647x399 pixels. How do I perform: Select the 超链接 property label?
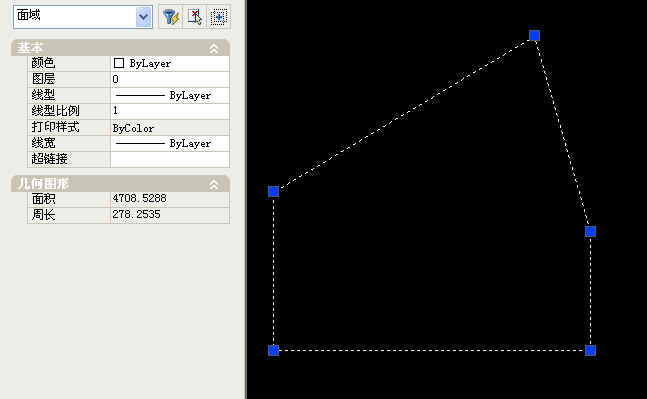[x=49, y=159]
